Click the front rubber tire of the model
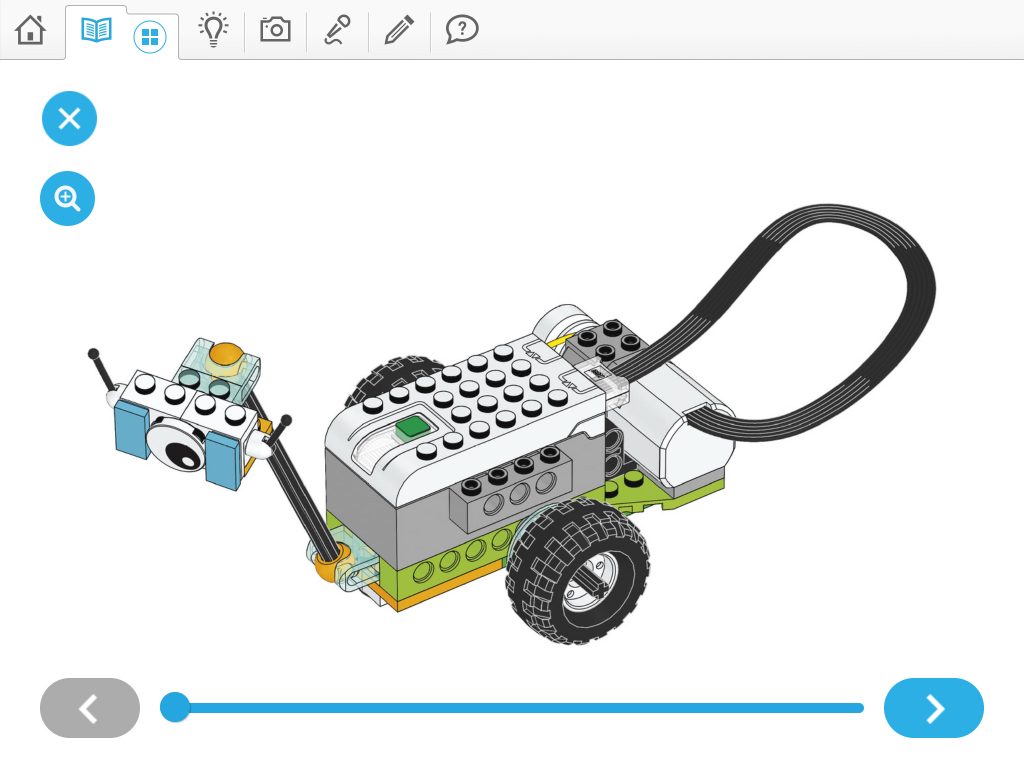This screenshot has width=1024, height=768. [576, 568]
